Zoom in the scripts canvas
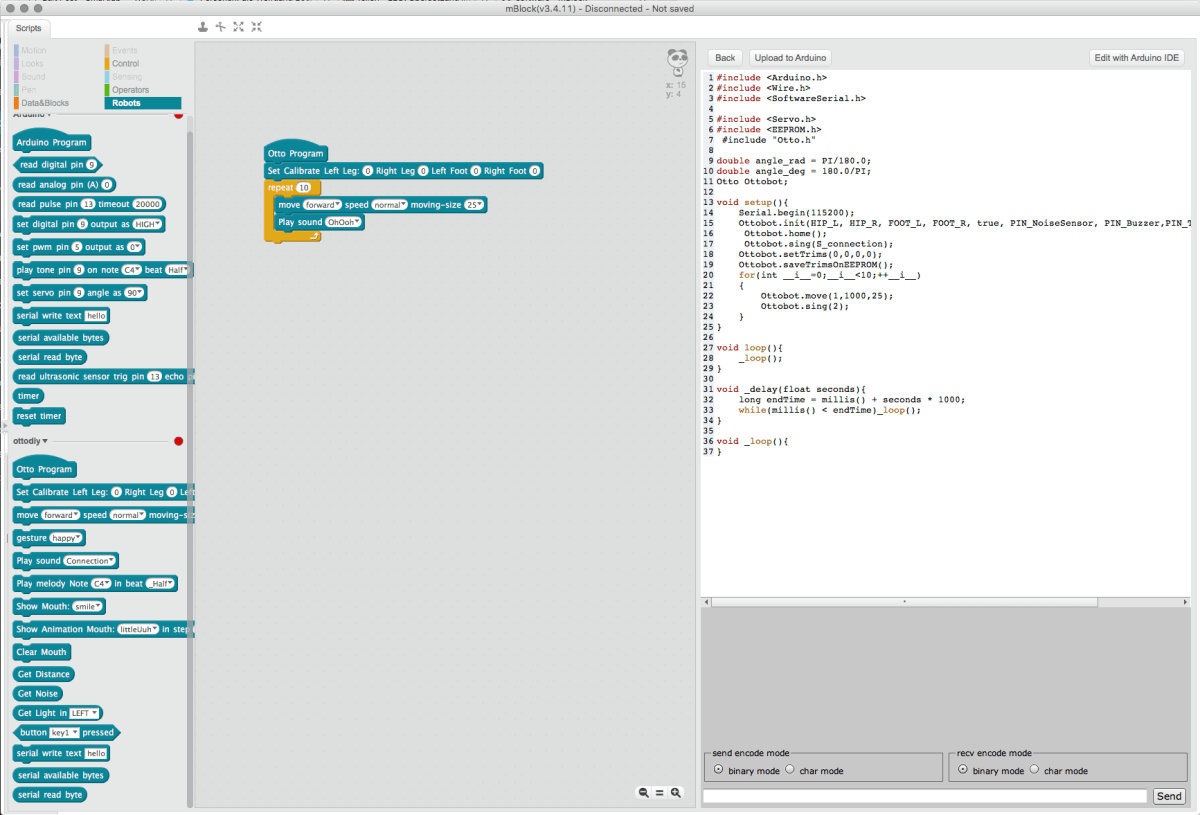Screen dimensions: 1200x815 pyautogui.click(x=676, y=793)
